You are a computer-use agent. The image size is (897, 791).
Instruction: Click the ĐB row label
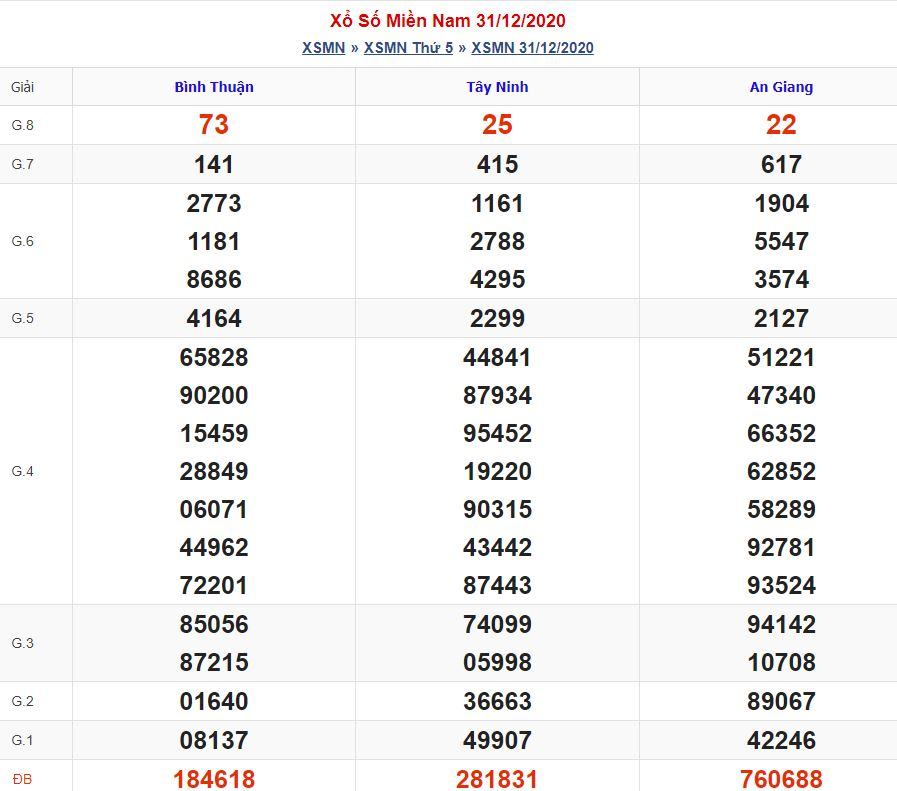pos(22,779)
